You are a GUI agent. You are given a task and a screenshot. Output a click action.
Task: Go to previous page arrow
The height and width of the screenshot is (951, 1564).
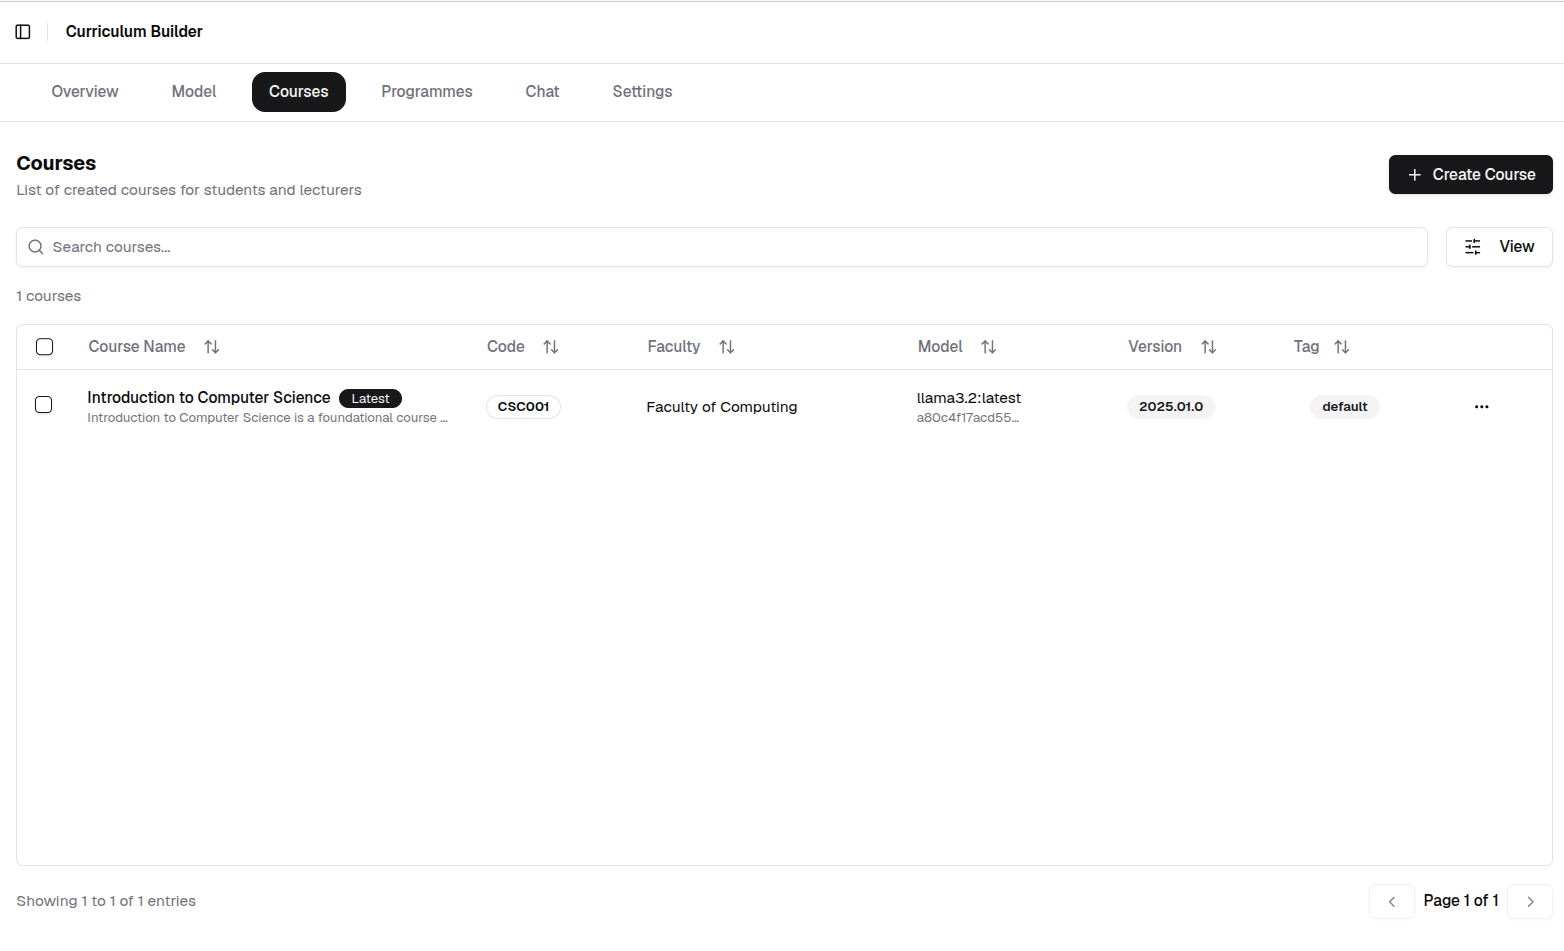[1391, 901]
